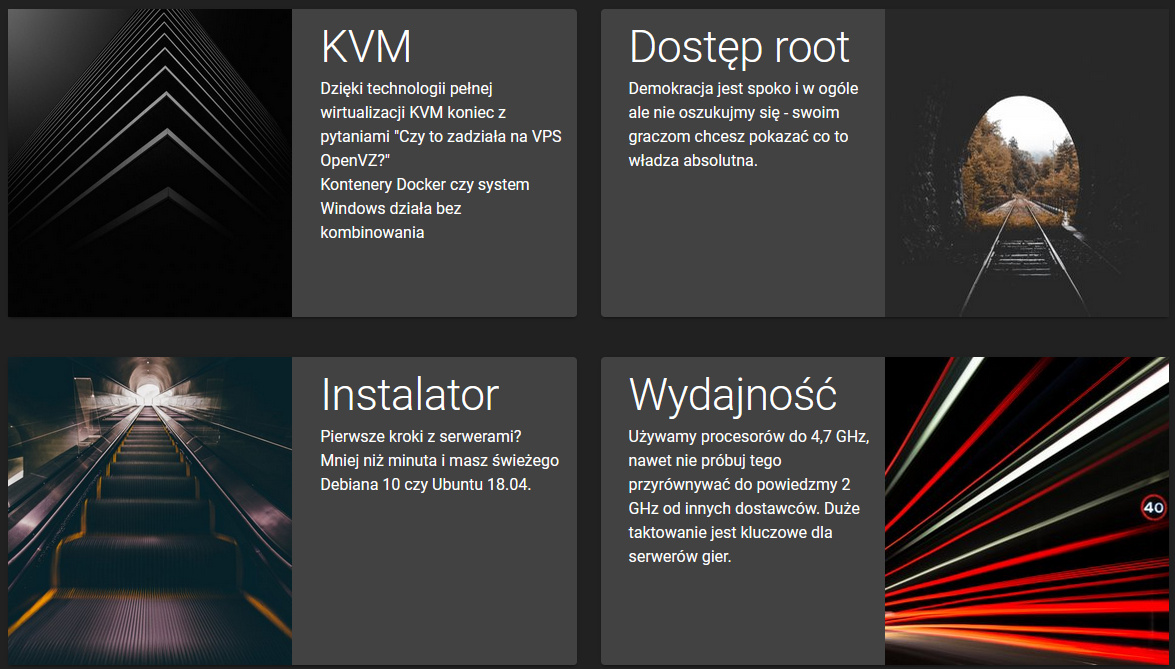
Task: Open the dark building image in KVM card
Action: [x=150, y=163]
